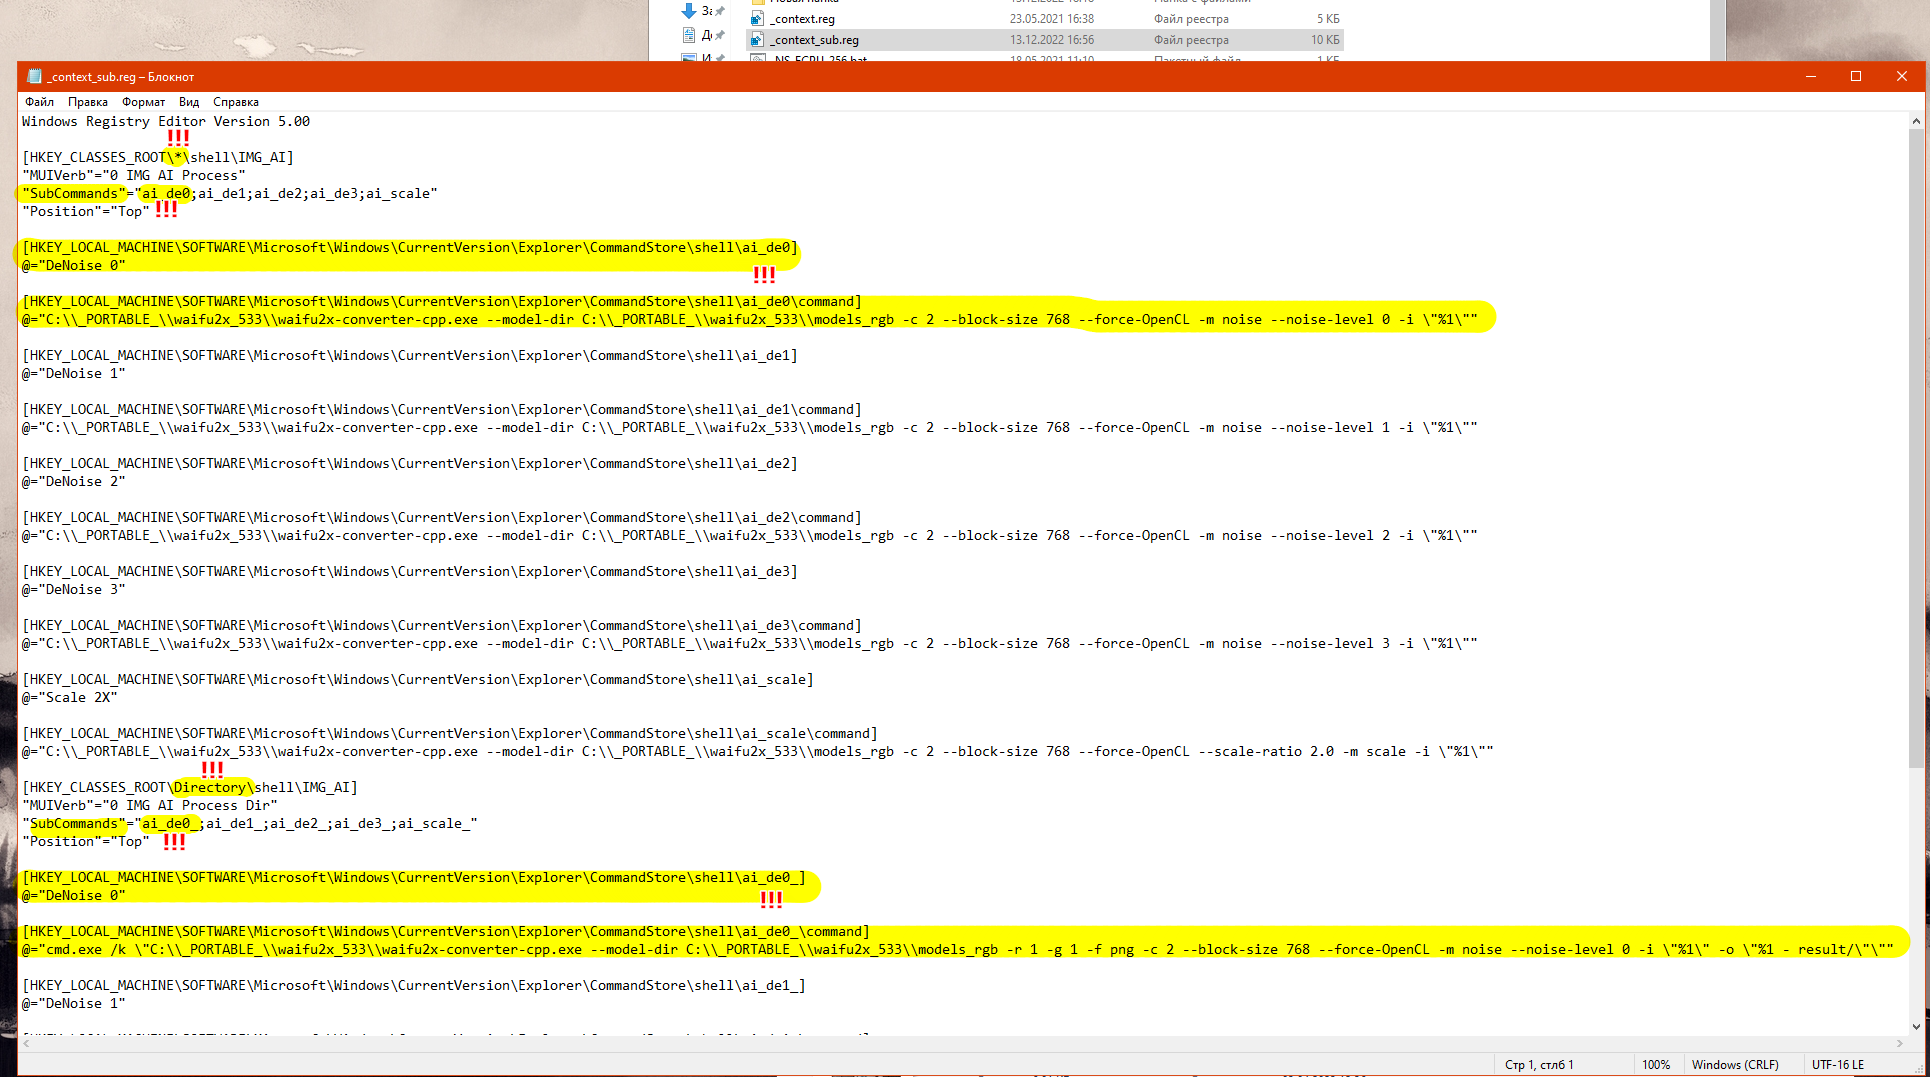Click the date "13.12.2022 16:56" in Explorer

pos(1052,40)
